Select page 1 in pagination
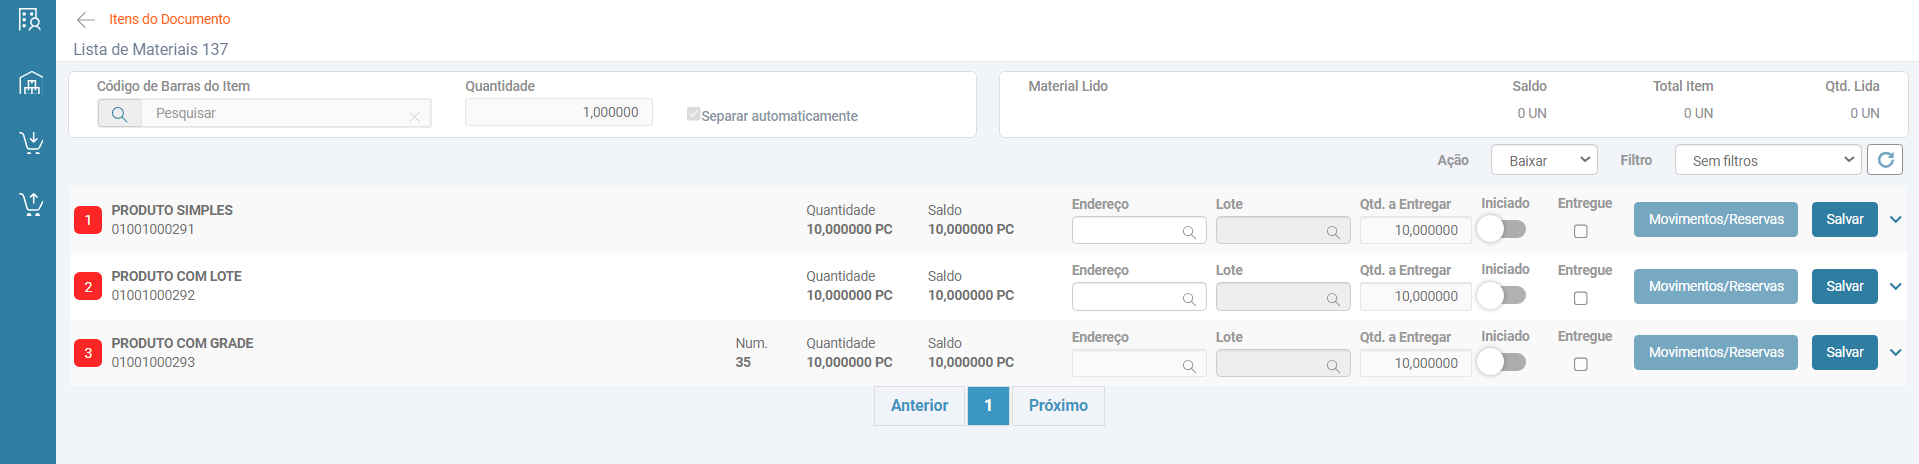The height and width of the screenshot is (464, 1919). click(988, 406)
